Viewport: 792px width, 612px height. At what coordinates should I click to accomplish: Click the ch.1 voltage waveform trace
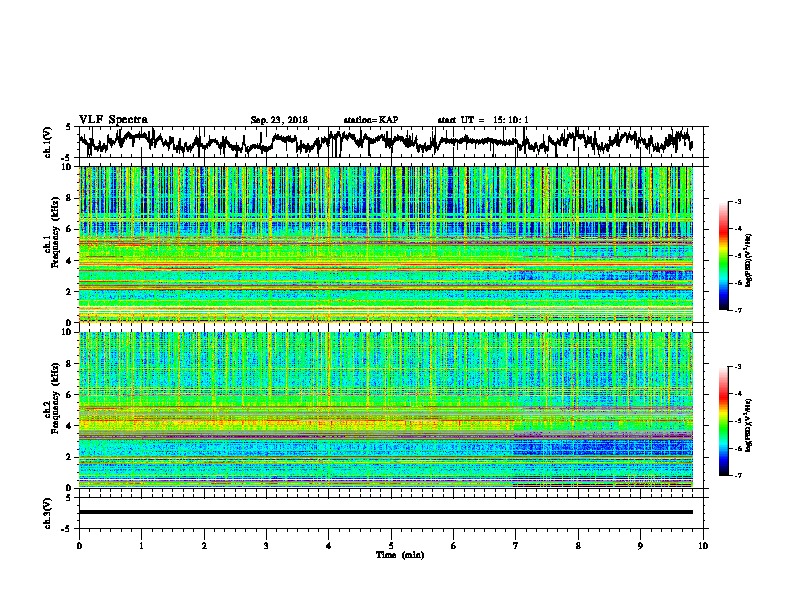point(385,142)
